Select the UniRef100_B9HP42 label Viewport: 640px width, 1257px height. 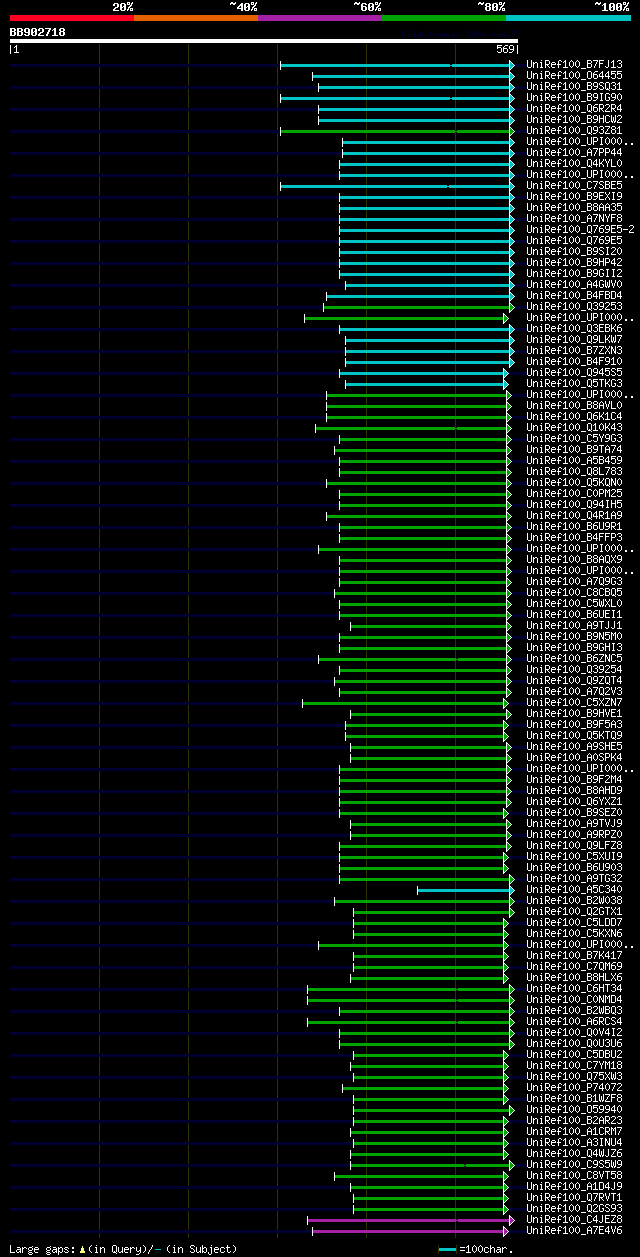(575, 262)
